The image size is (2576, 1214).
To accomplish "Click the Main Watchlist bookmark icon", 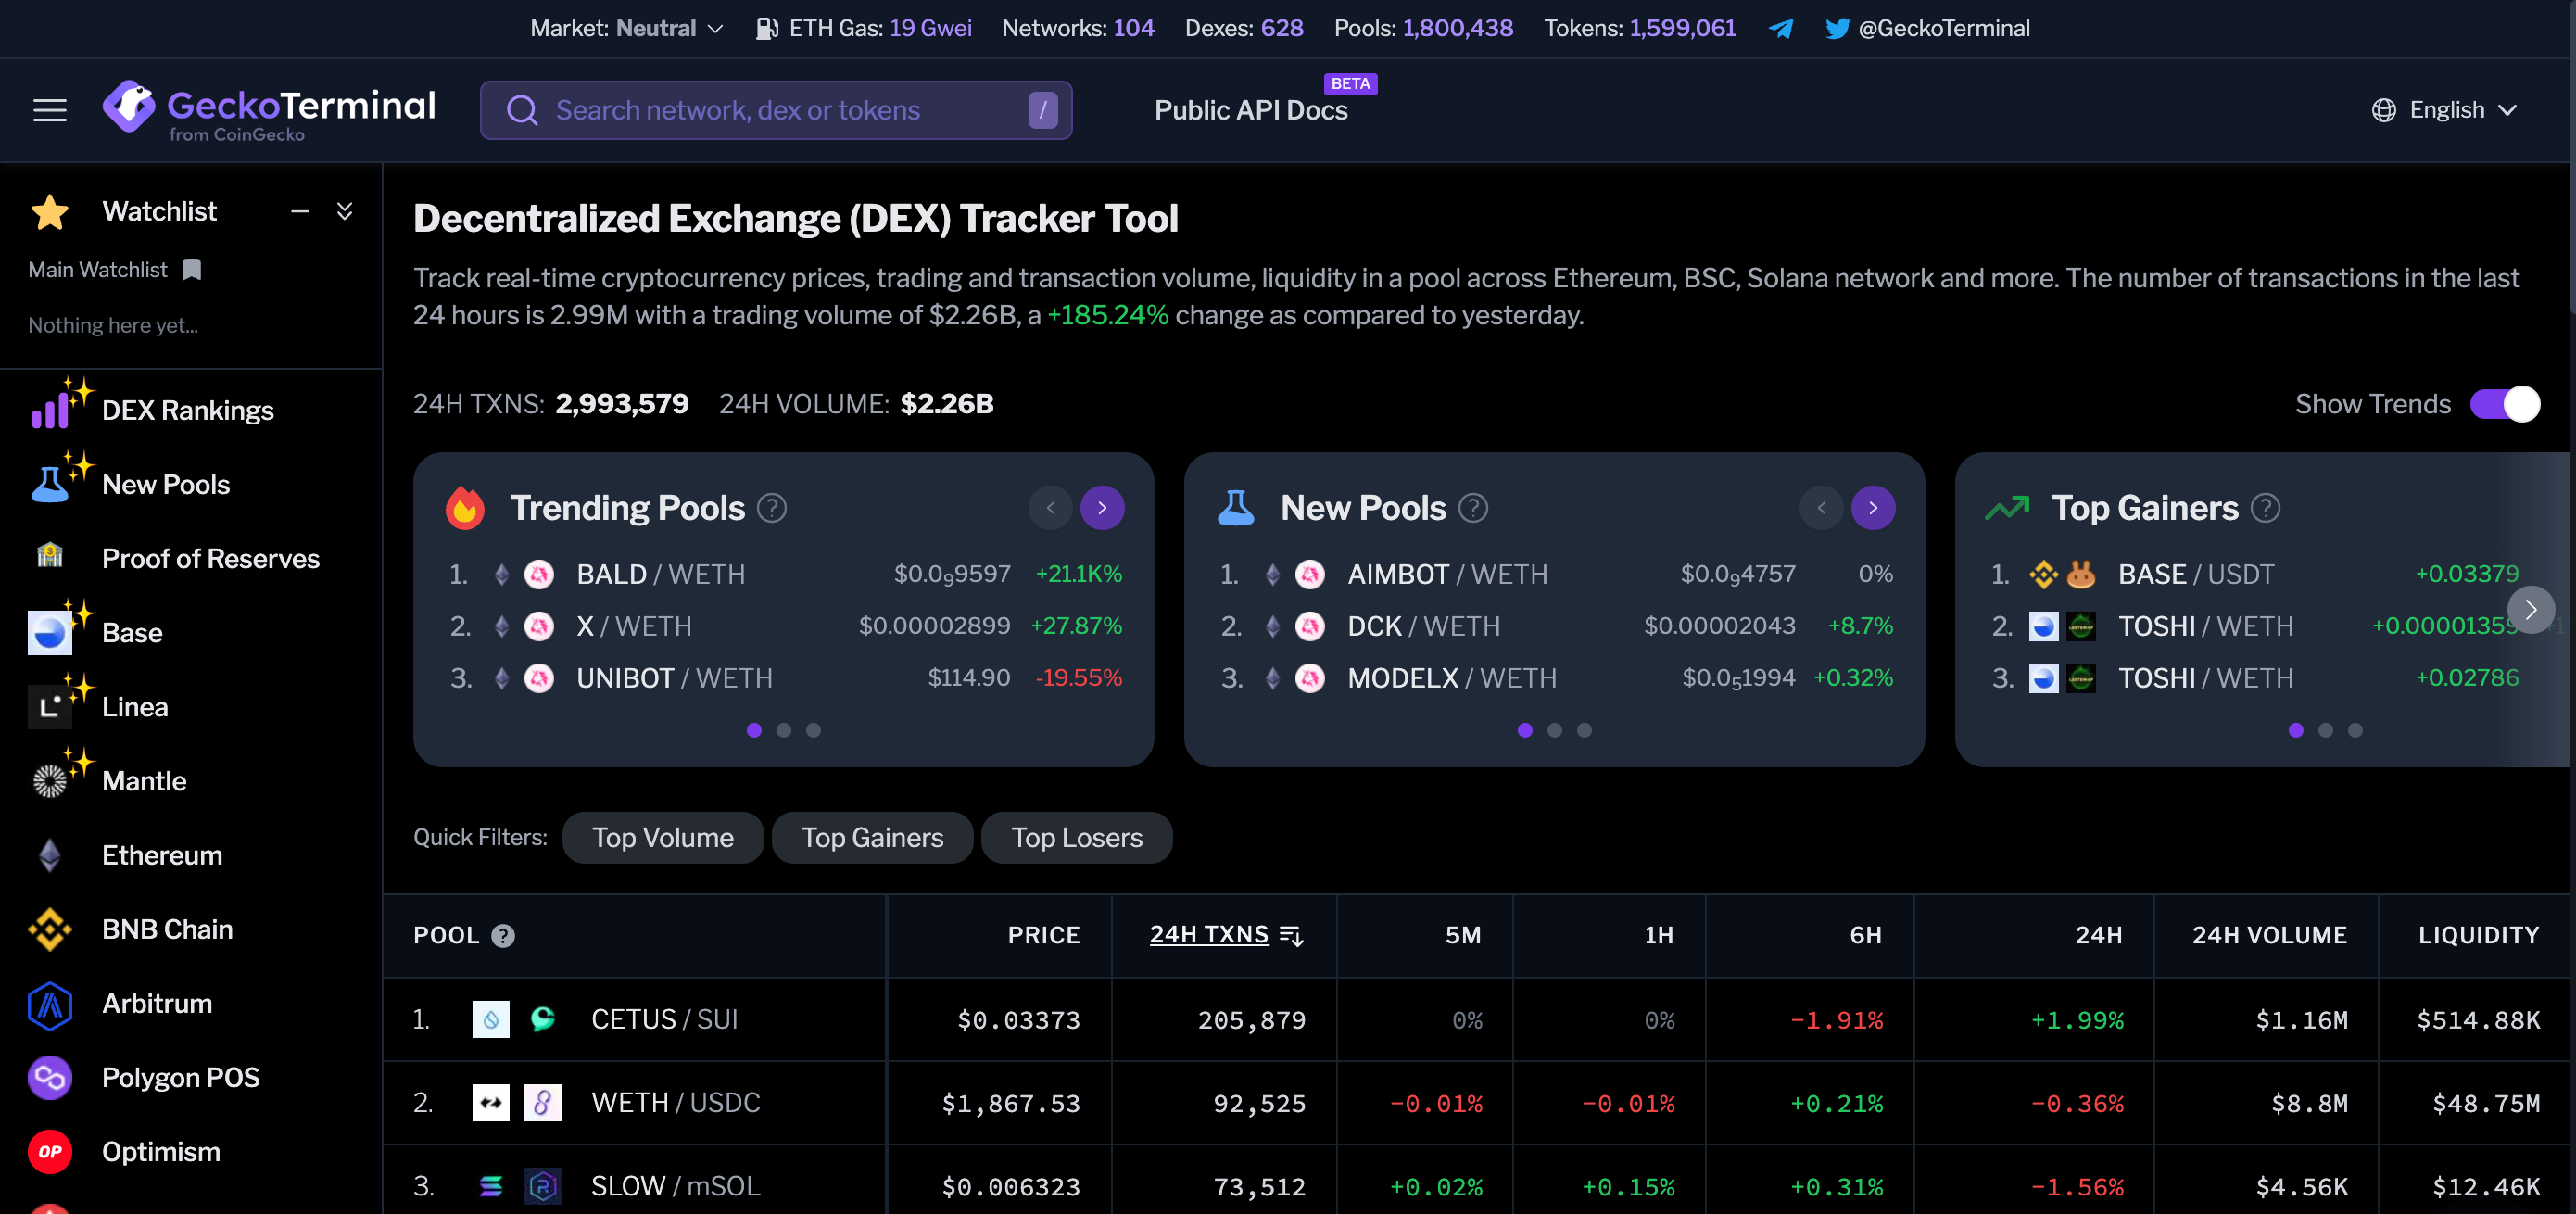I will [192, 270].
